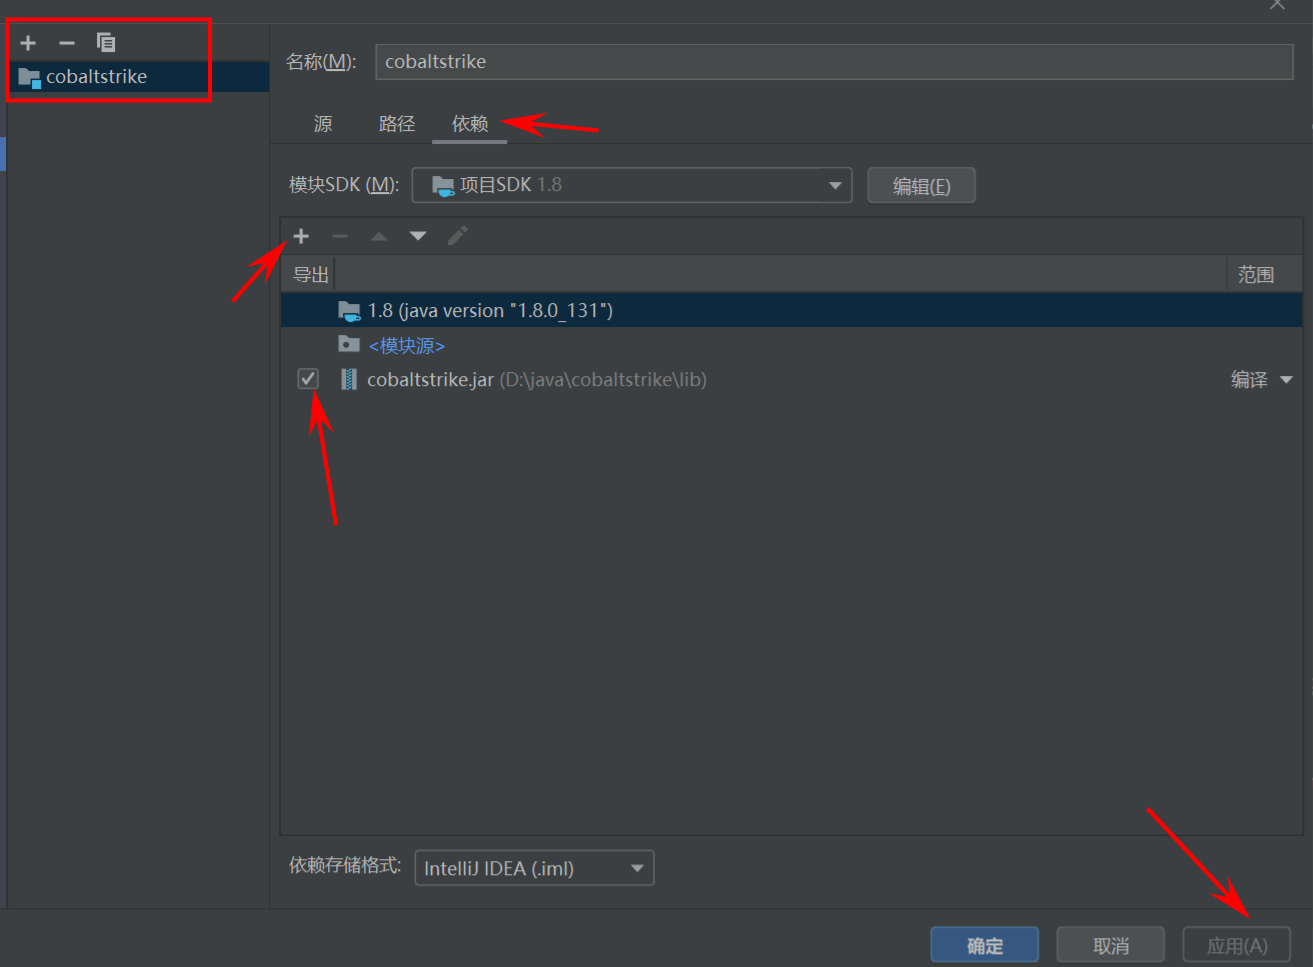Move dependency up with arrow icon
This screenshot has width=1313, height=967.
click(379, 236)
